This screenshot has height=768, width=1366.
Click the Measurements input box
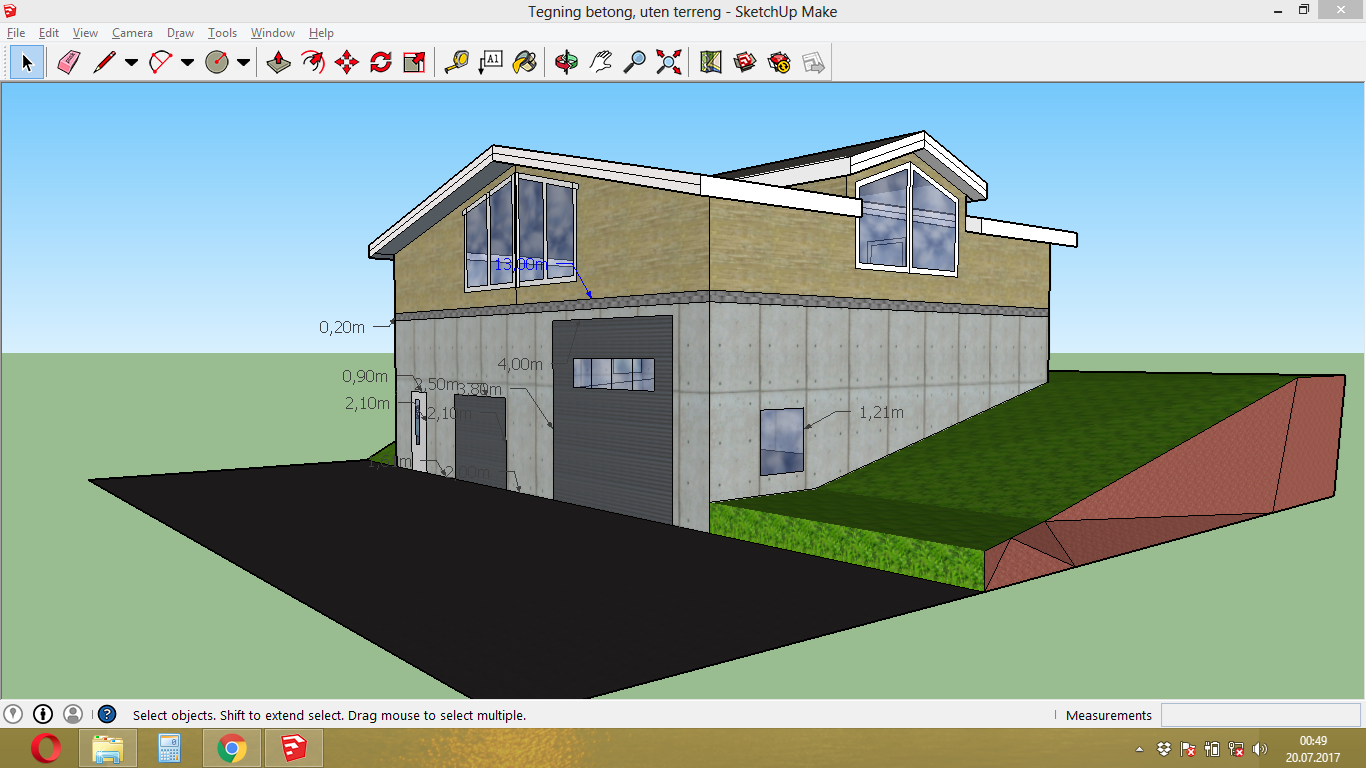pyautogui.click(x=1260, y=715)
